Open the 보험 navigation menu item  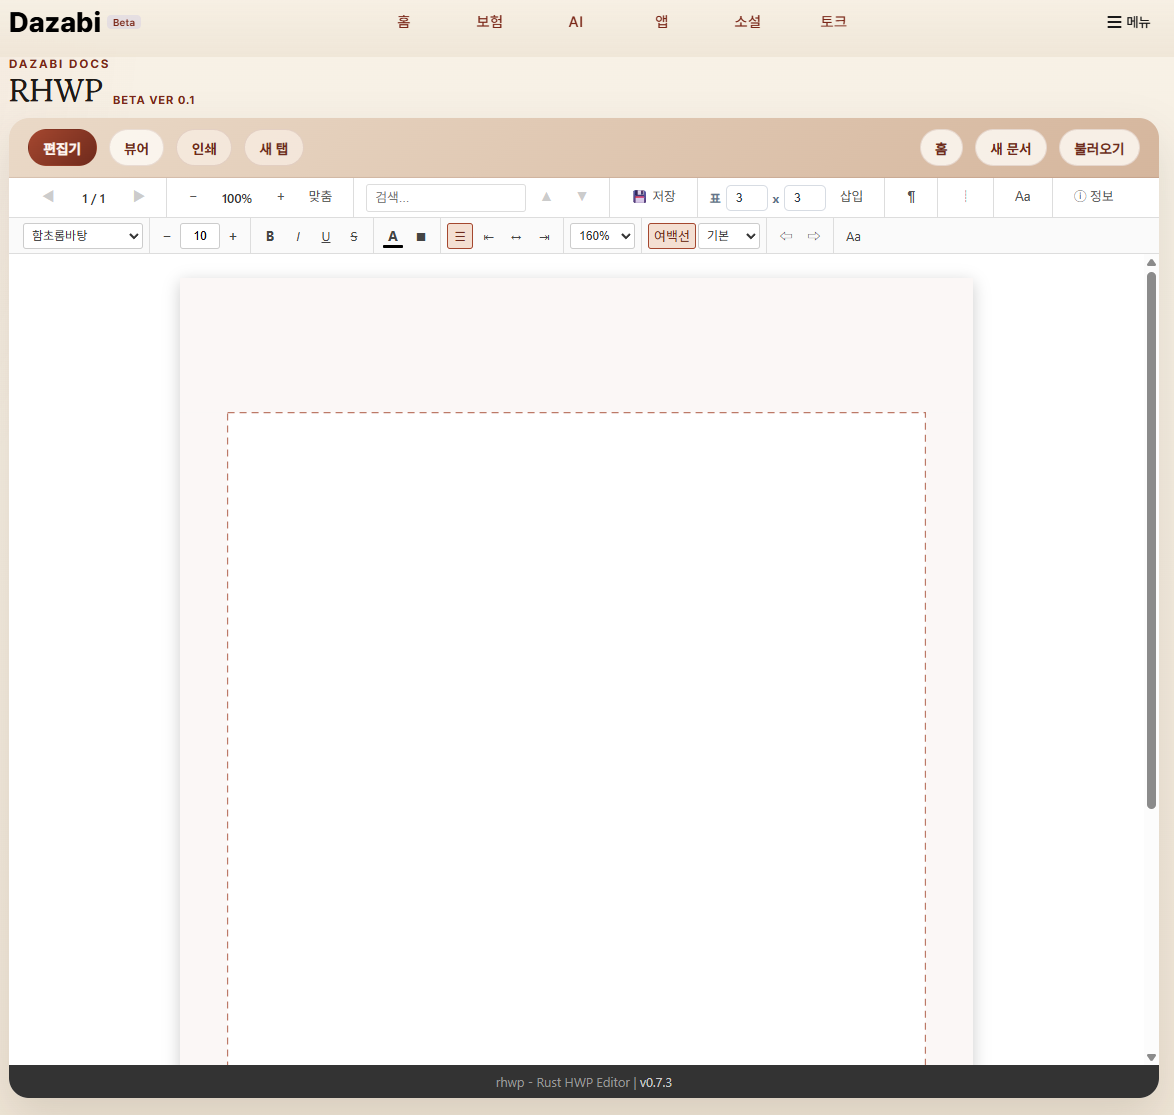489,22
